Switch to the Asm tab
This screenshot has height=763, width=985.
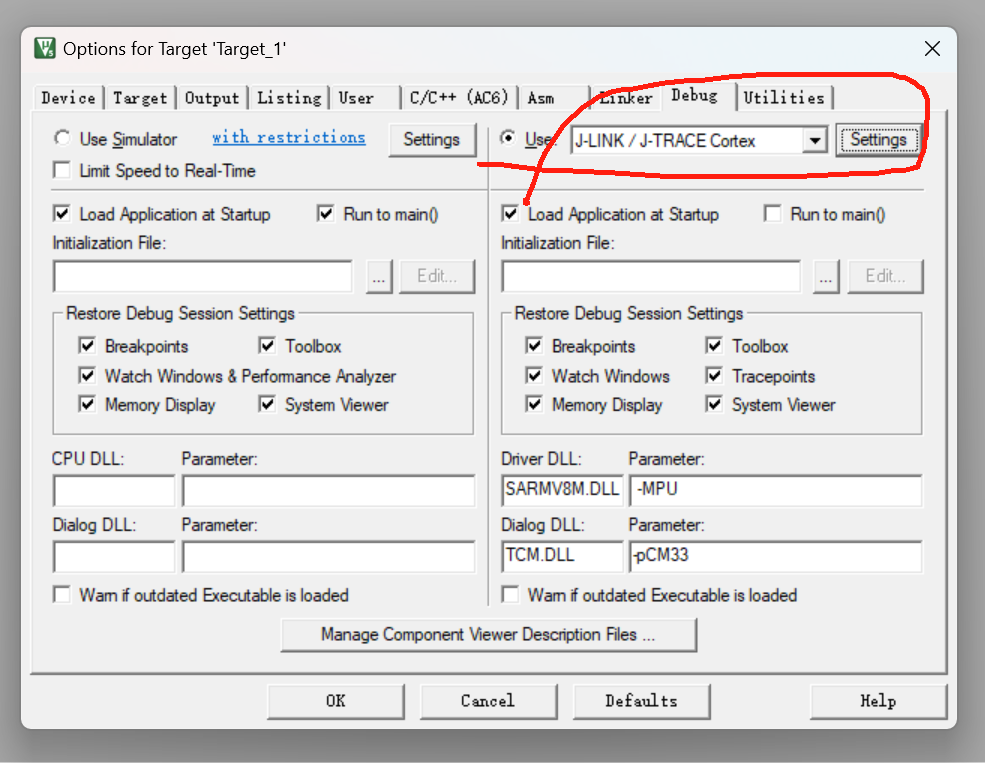[553, 98]
